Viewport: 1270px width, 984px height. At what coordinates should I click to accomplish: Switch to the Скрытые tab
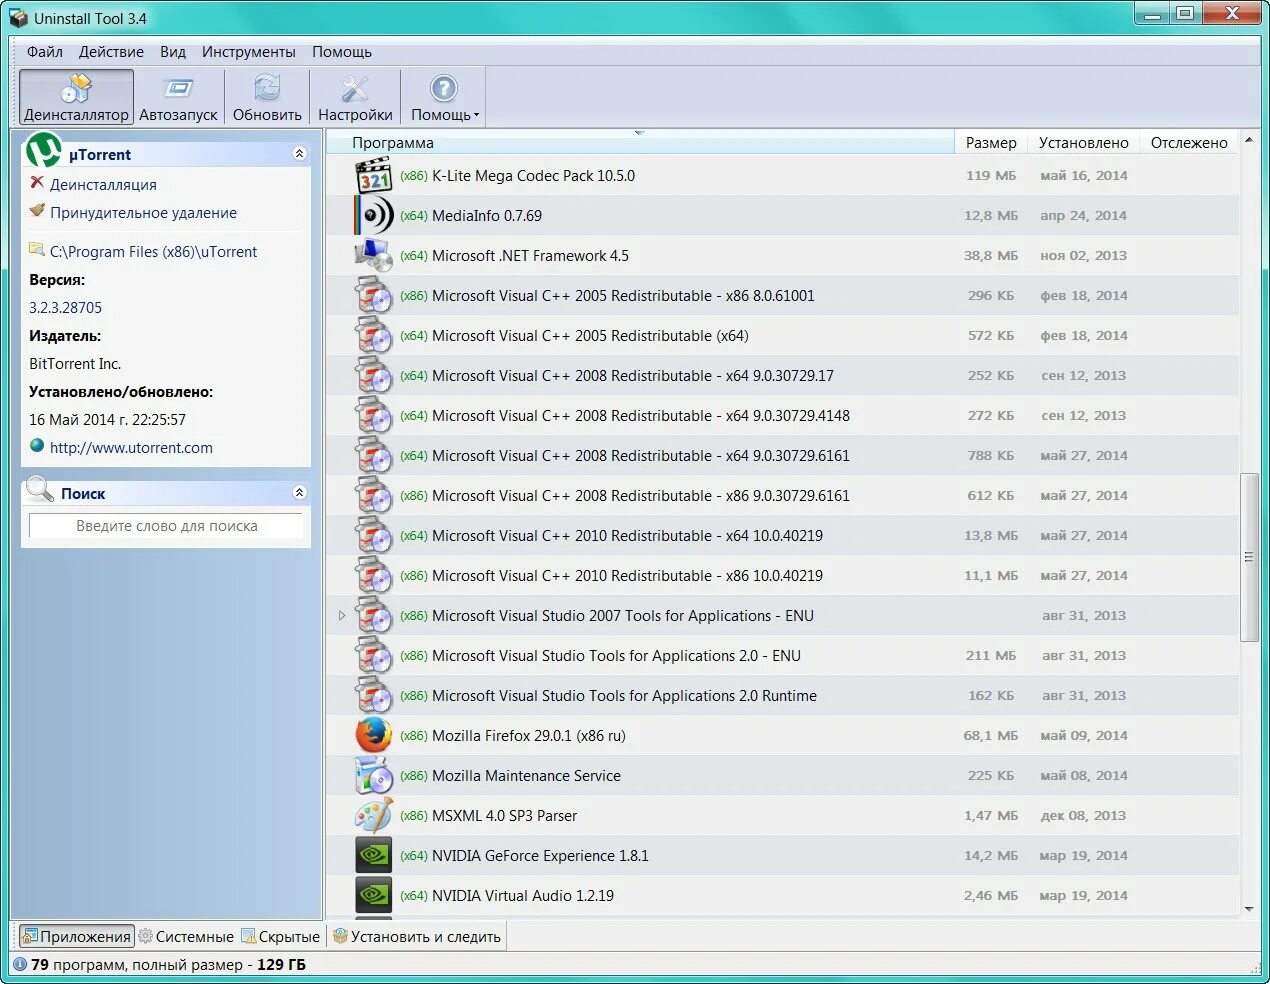(281, 937)
